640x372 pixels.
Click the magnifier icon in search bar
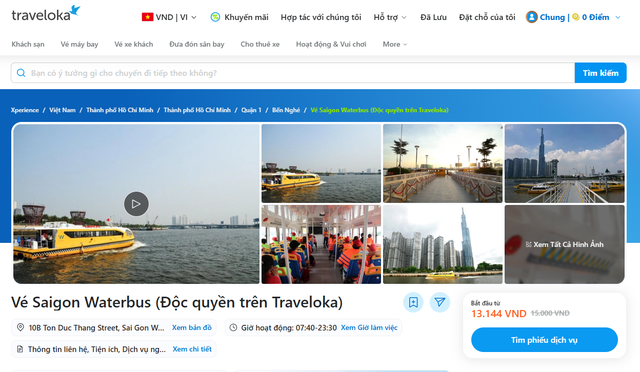coord(21,73)
